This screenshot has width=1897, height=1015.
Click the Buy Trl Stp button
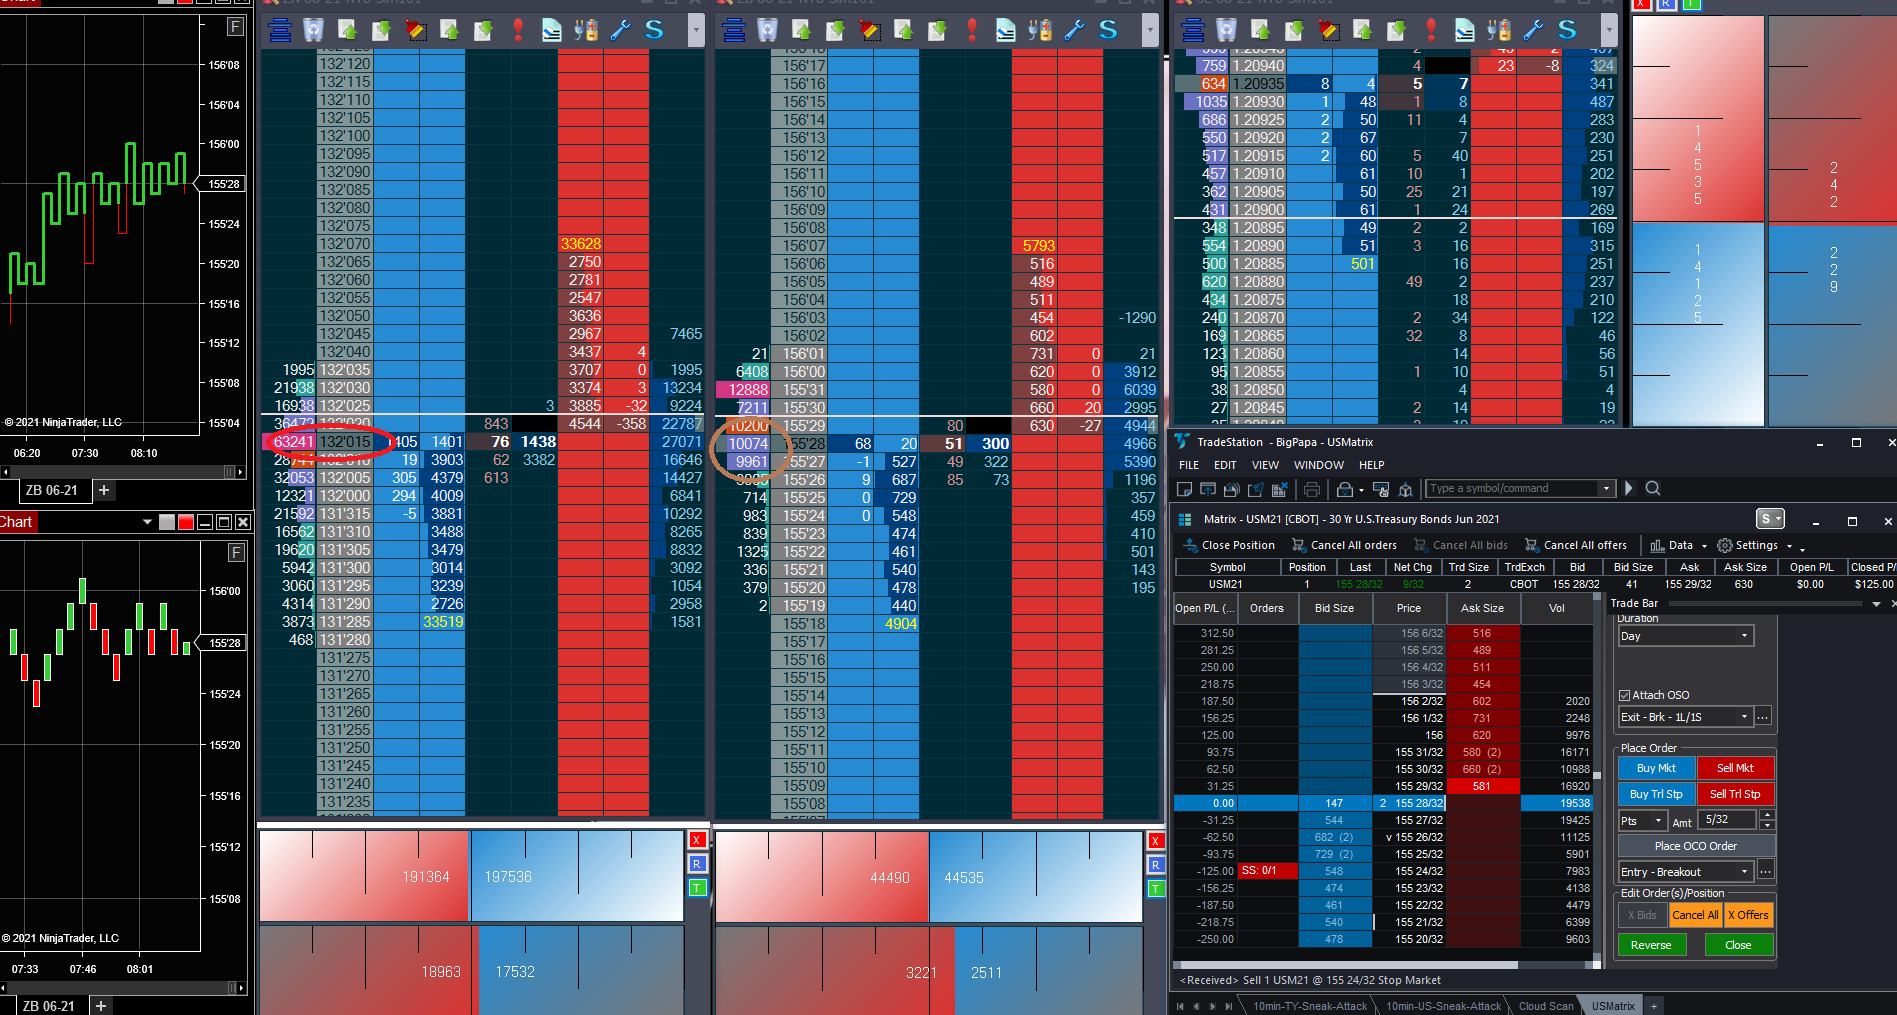point(1656,794)
